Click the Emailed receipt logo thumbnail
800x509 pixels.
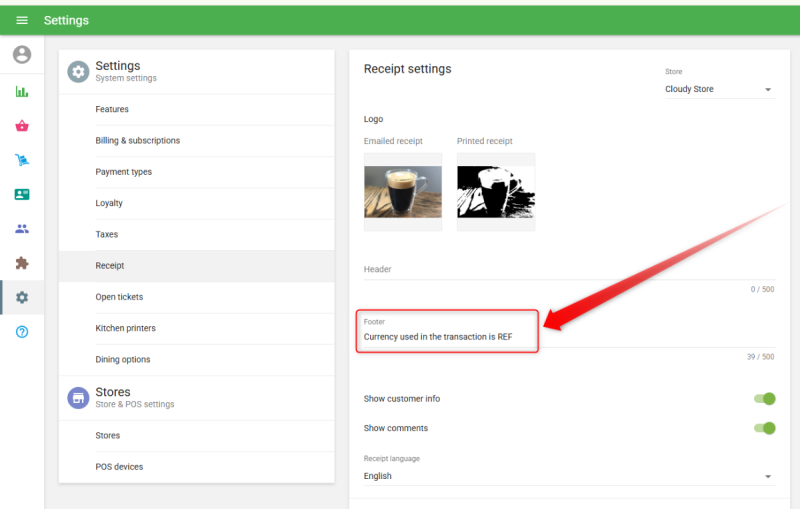[x=403, y=192]
